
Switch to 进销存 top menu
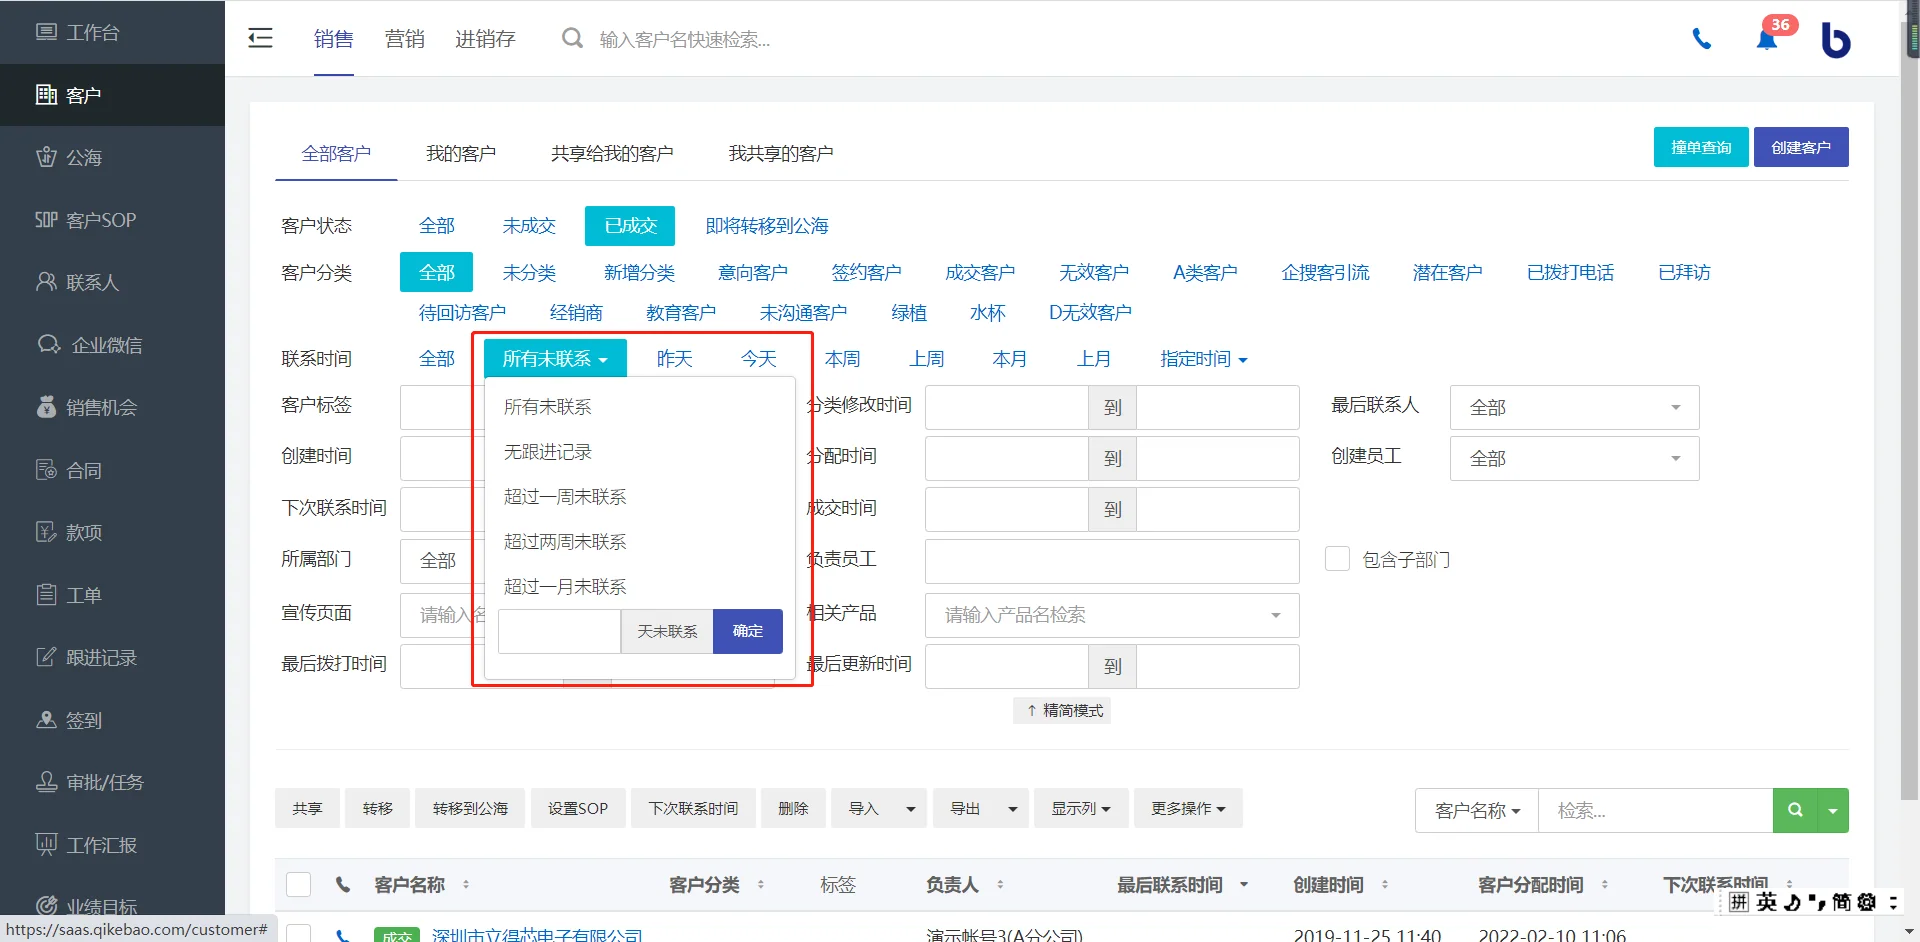[485, 39]
